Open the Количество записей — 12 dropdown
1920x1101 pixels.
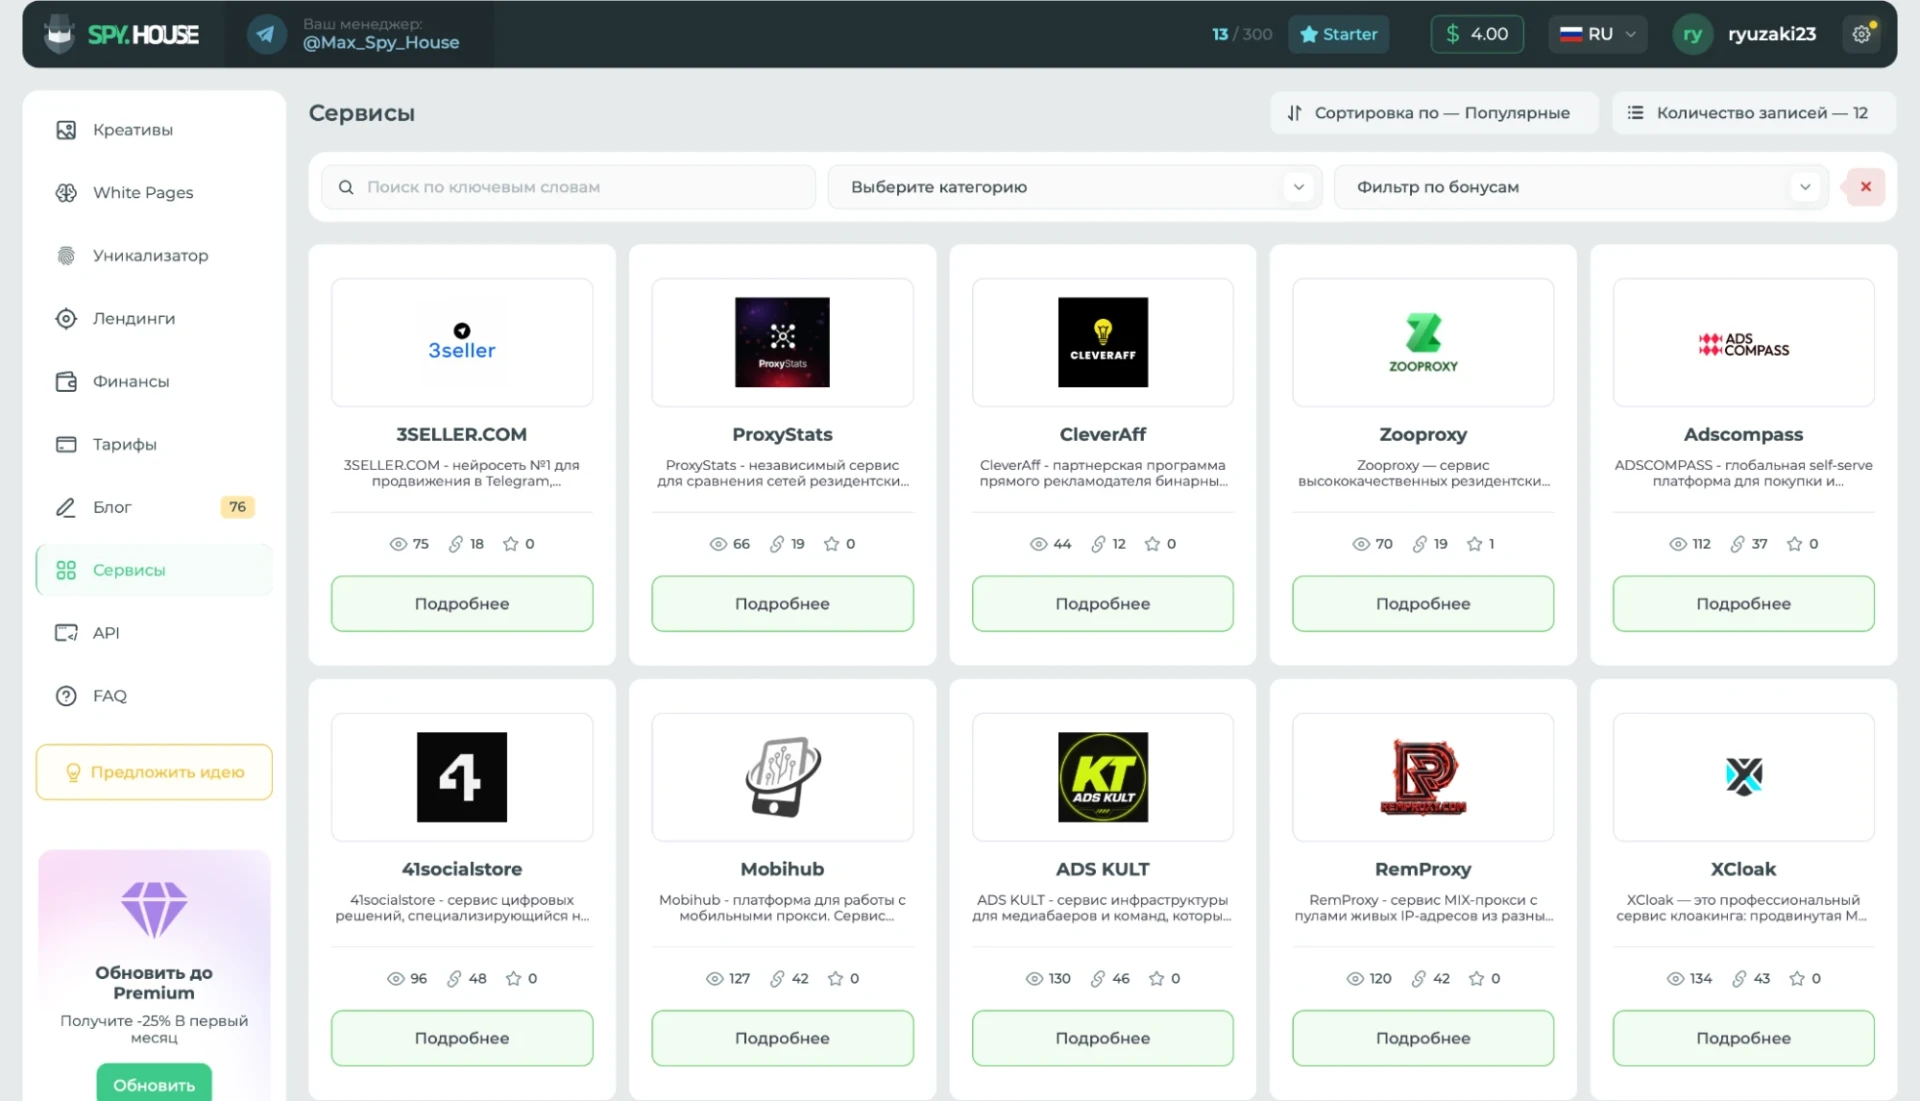point(1753,113)
